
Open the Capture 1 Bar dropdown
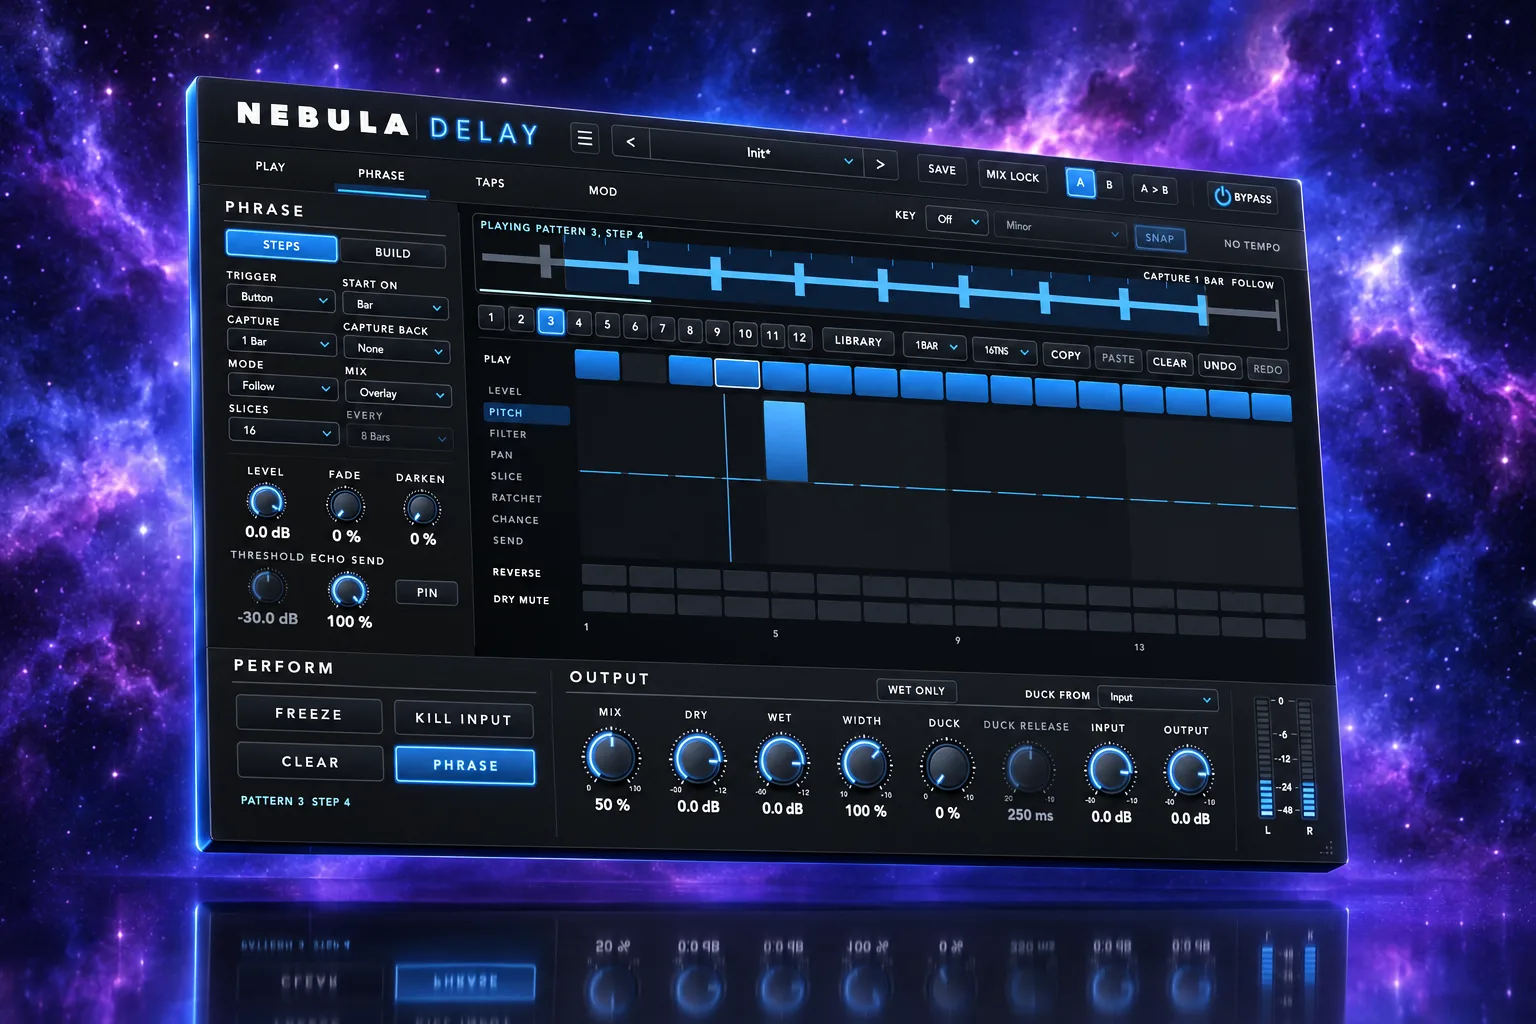click(281, 342)
